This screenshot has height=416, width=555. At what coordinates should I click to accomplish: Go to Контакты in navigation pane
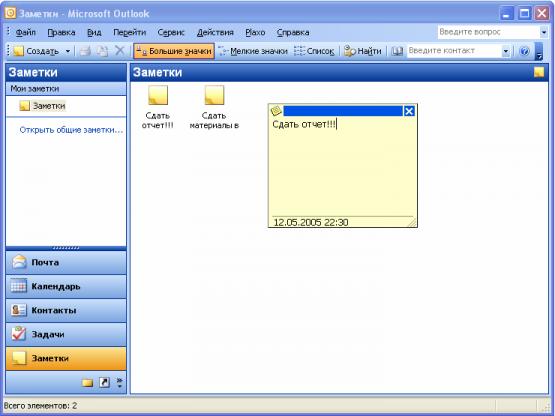coord(66,310)
